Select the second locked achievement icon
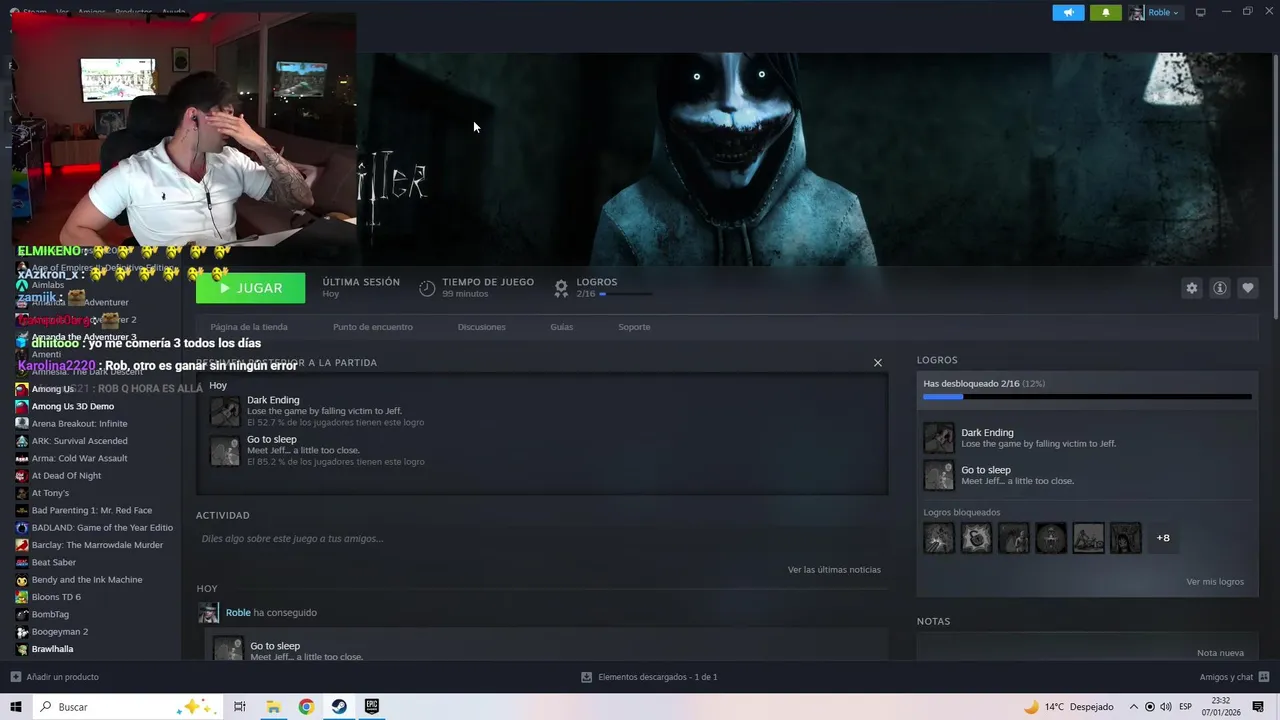Viewport: 1280px width, 720px height. pyautogui.click(x=976, y=538)
